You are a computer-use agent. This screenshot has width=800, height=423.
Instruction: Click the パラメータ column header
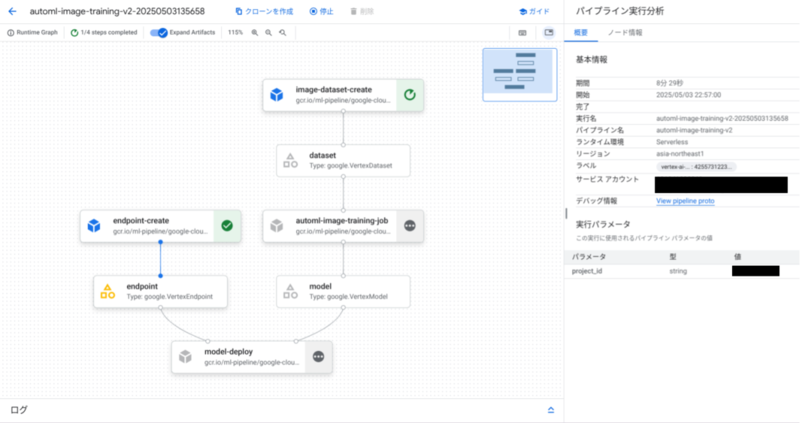pyautogui.click(x=589, y=257)
